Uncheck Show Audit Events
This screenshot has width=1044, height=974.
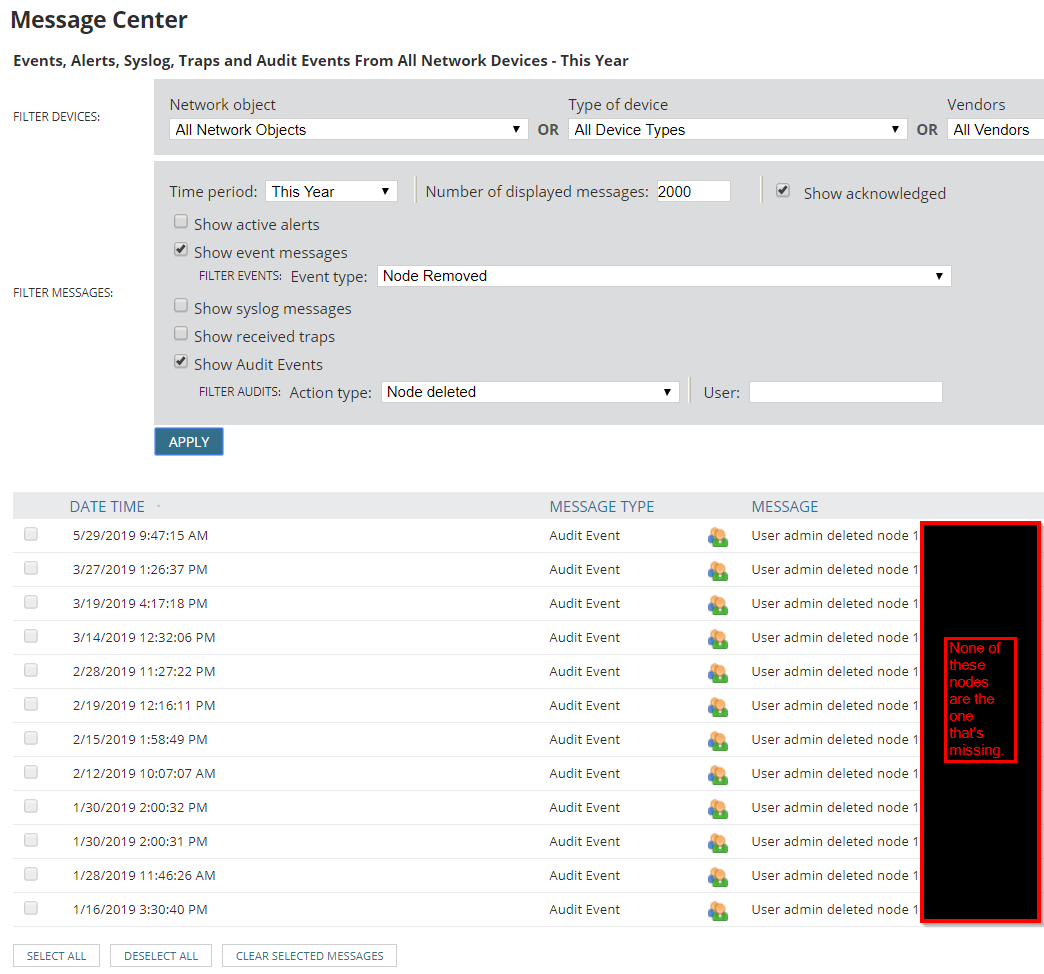click(180, 361)
